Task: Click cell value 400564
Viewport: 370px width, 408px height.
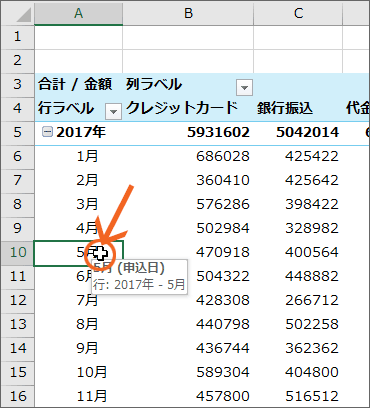Action: (312, 252)
